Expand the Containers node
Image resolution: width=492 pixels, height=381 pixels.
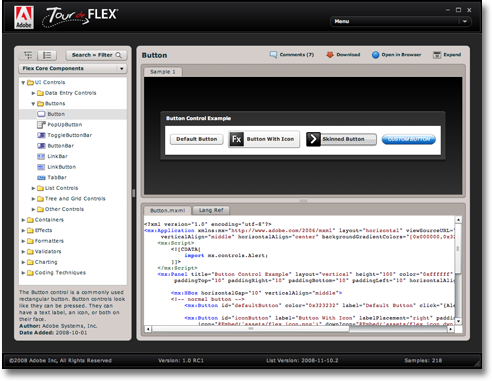click(23, 220)
